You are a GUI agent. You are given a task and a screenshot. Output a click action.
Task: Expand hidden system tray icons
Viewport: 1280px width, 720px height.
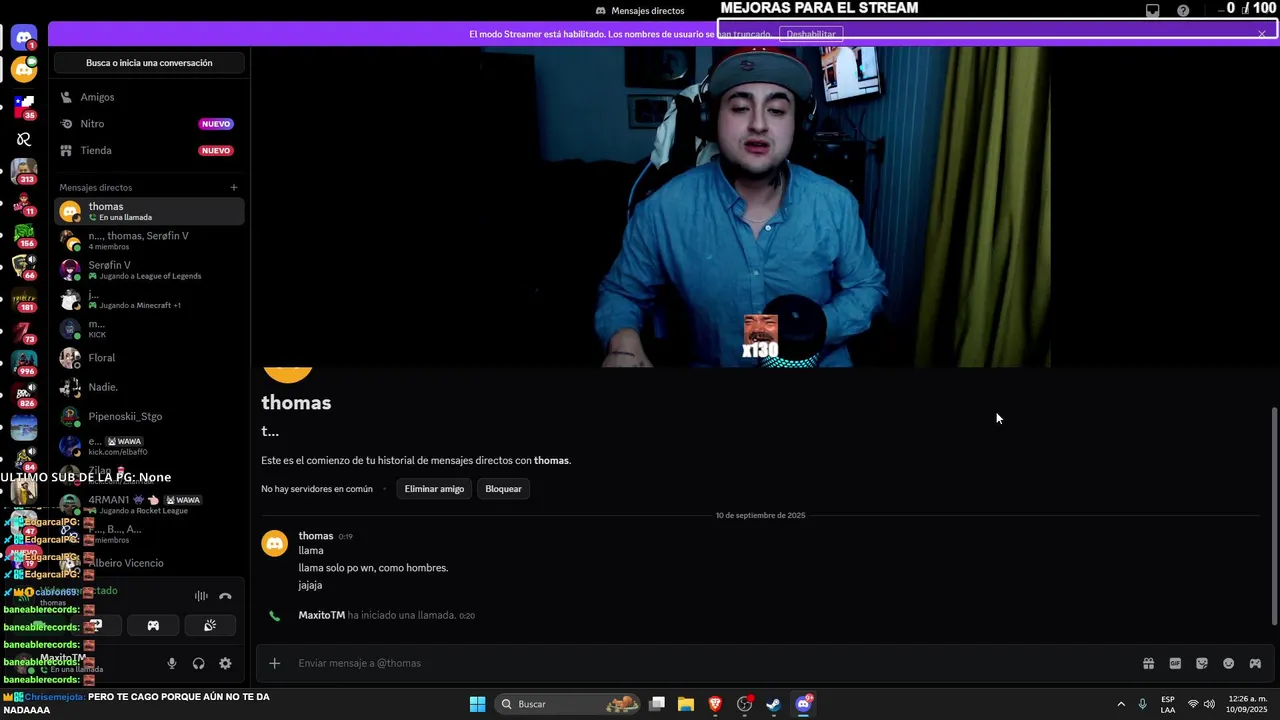point(1120,704)
